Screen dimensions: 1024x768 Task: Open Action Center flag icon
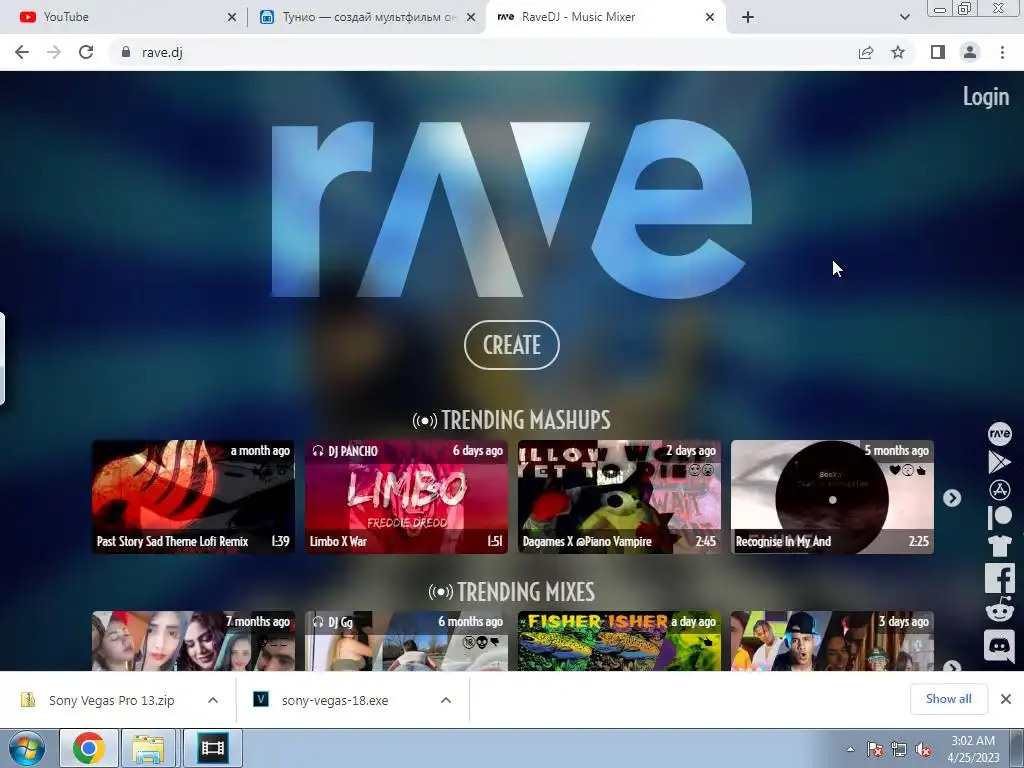coord(875,749)
